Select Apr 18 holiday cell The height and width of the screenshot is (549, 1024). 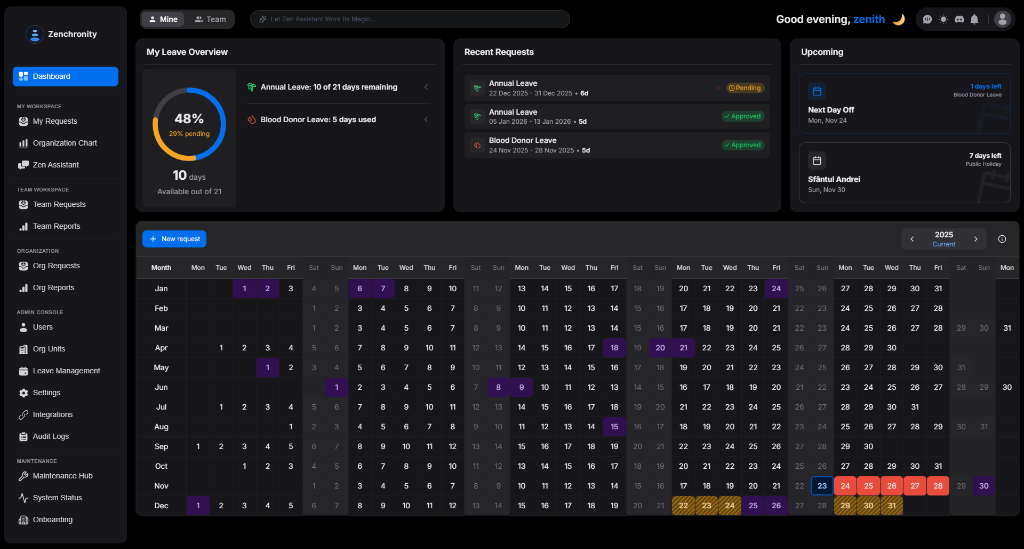[615, 348]
